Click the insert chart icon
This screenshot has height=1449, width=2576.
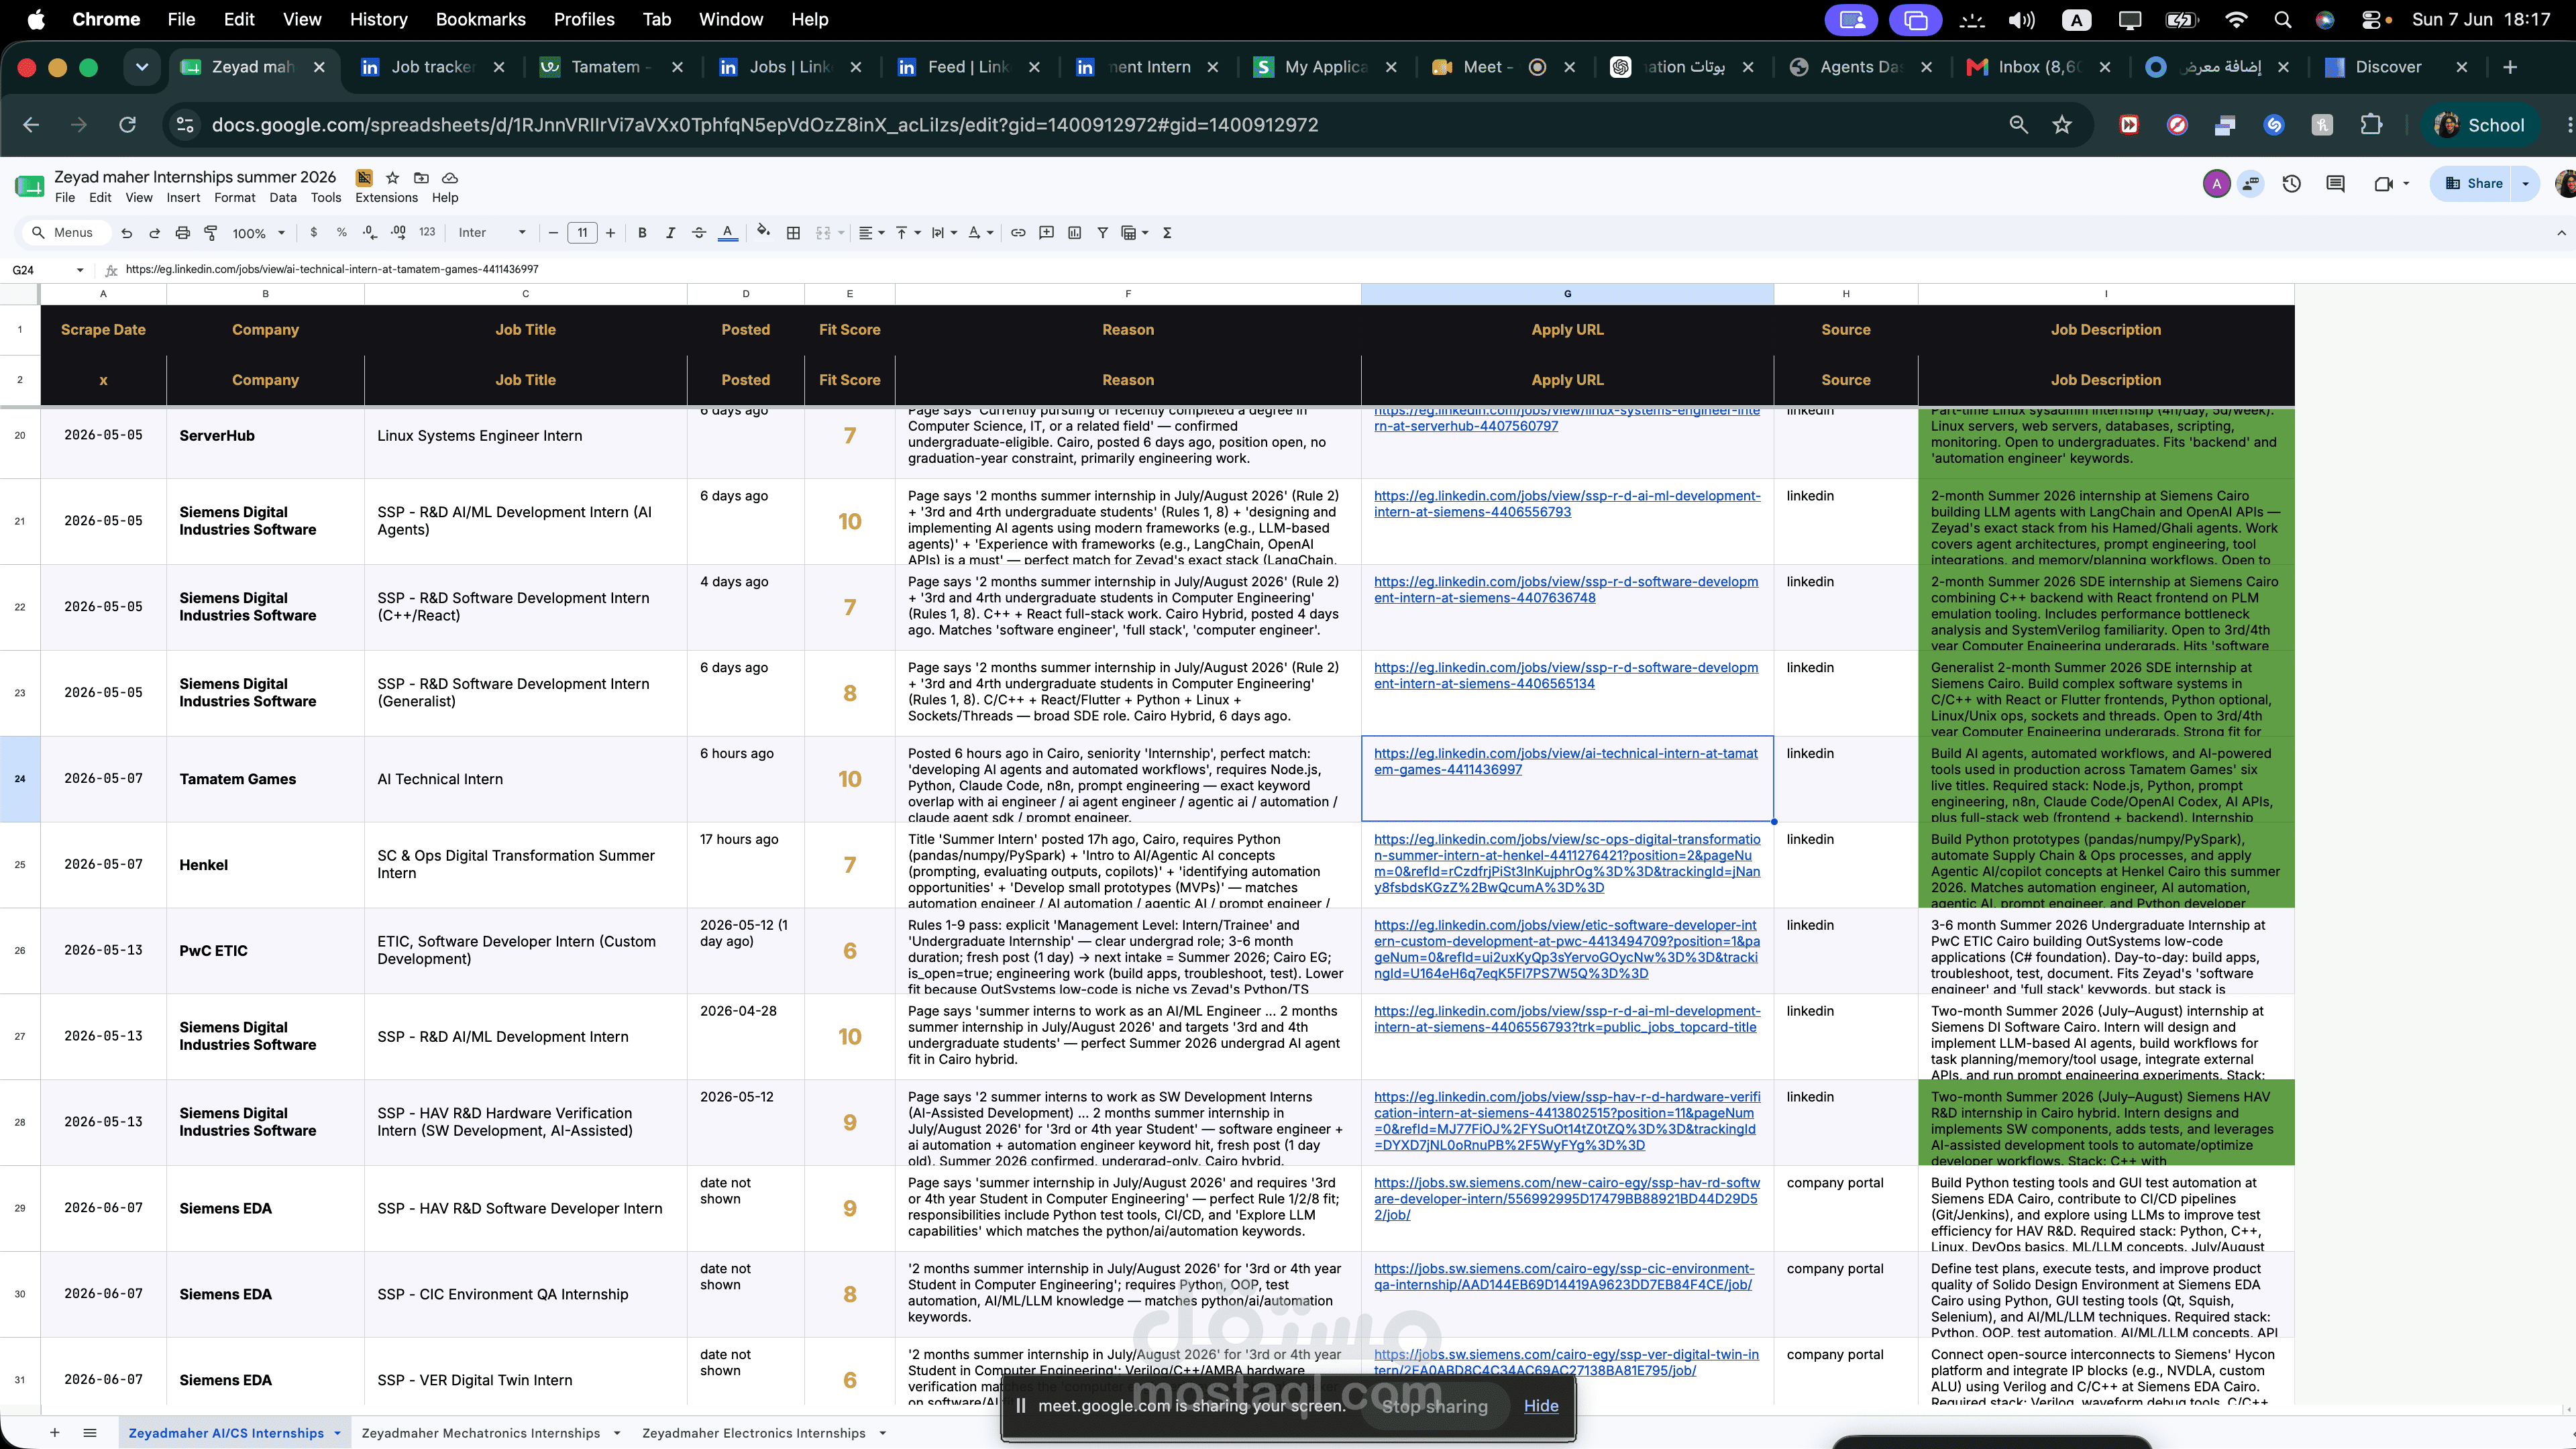click(1074, 233)
